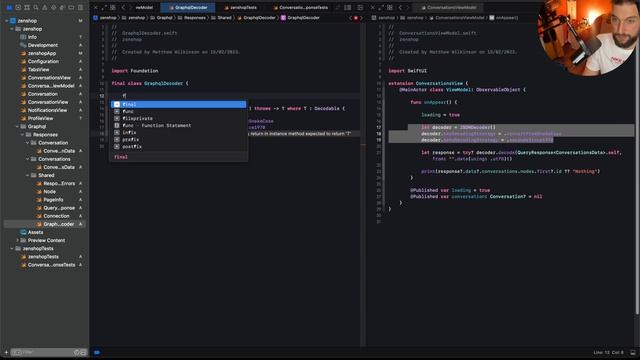This screenshot has width=640, height=360.
Task: Collapse the Shared folder
Action: 28,176
